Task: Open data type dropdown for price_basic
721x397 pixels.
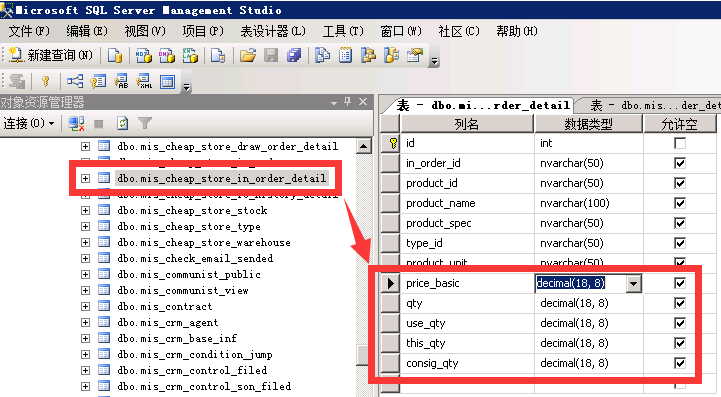Action: 633,283
